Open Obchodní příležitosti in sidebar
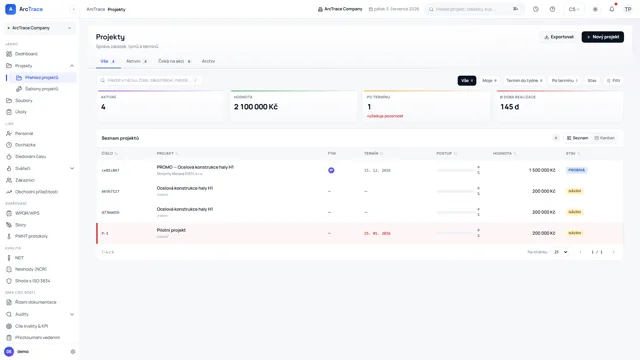This screenshot has height=360, width=640. pos(36,192)
